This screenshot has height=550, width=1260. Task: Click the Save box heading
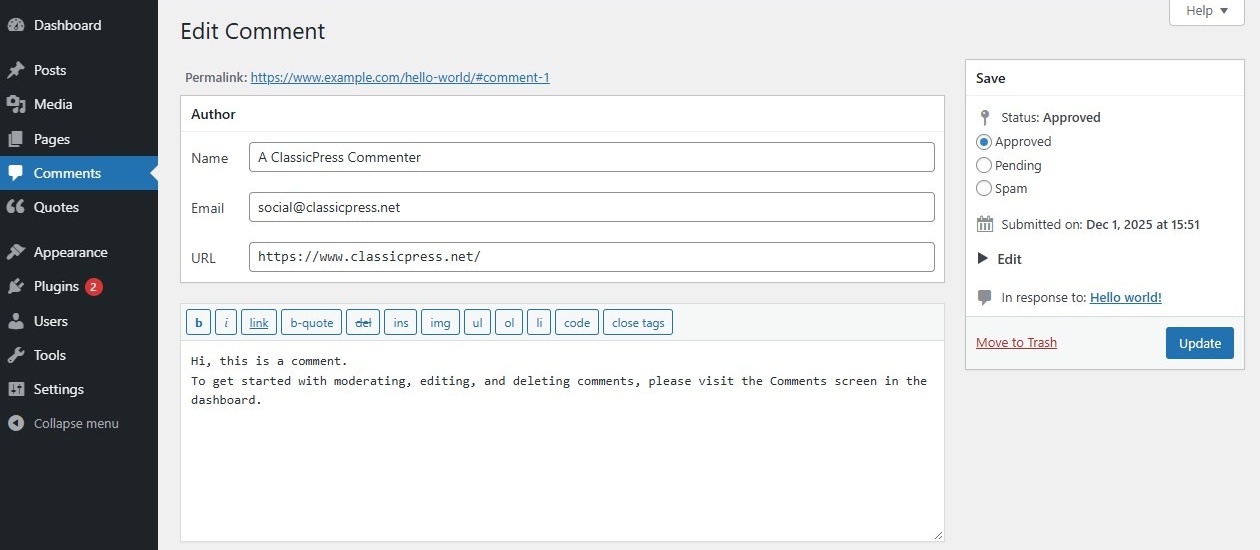pyautogui.click(x=991, y=78)
